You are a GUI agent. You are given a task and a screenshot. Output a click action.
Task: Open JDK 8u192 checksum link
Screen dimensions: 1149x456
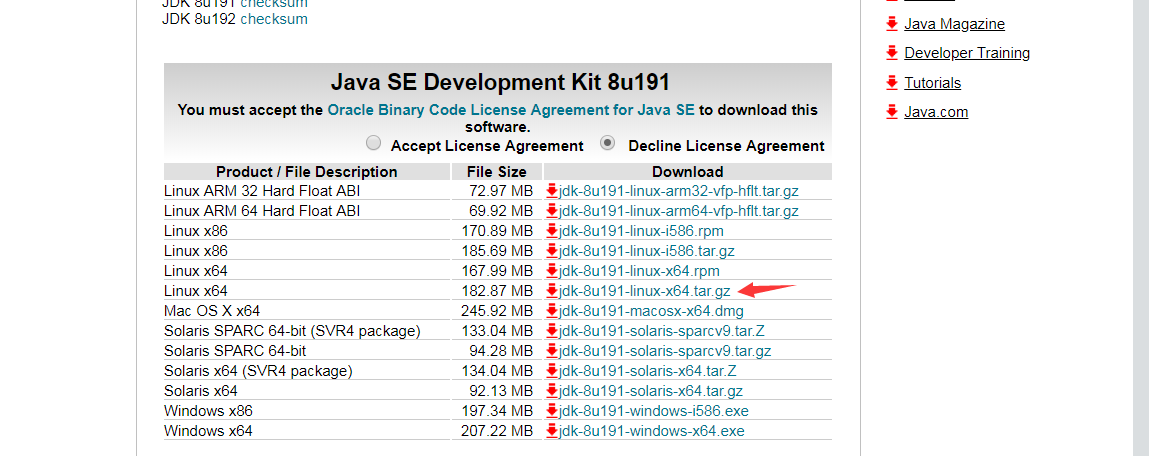274,19
